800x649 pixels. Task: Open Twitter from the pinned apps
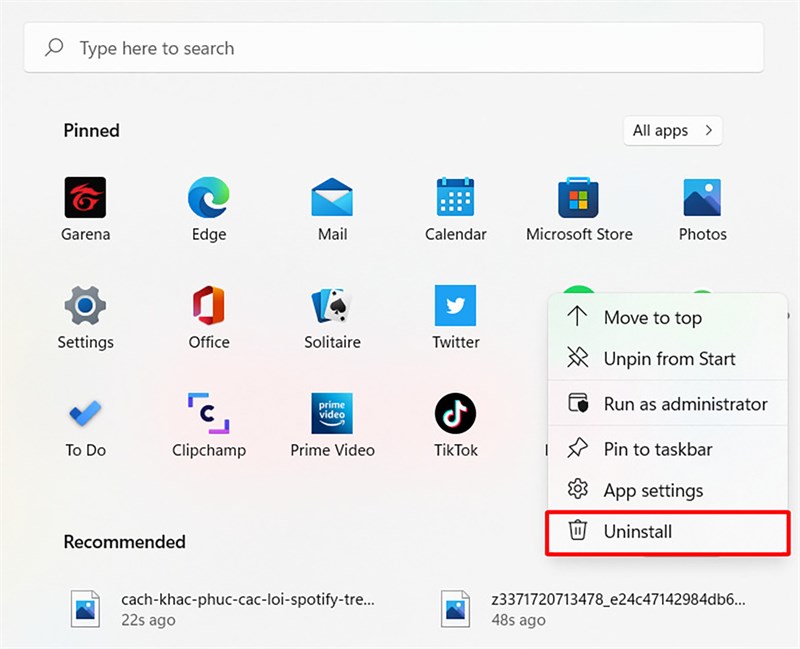click(455, 309)
